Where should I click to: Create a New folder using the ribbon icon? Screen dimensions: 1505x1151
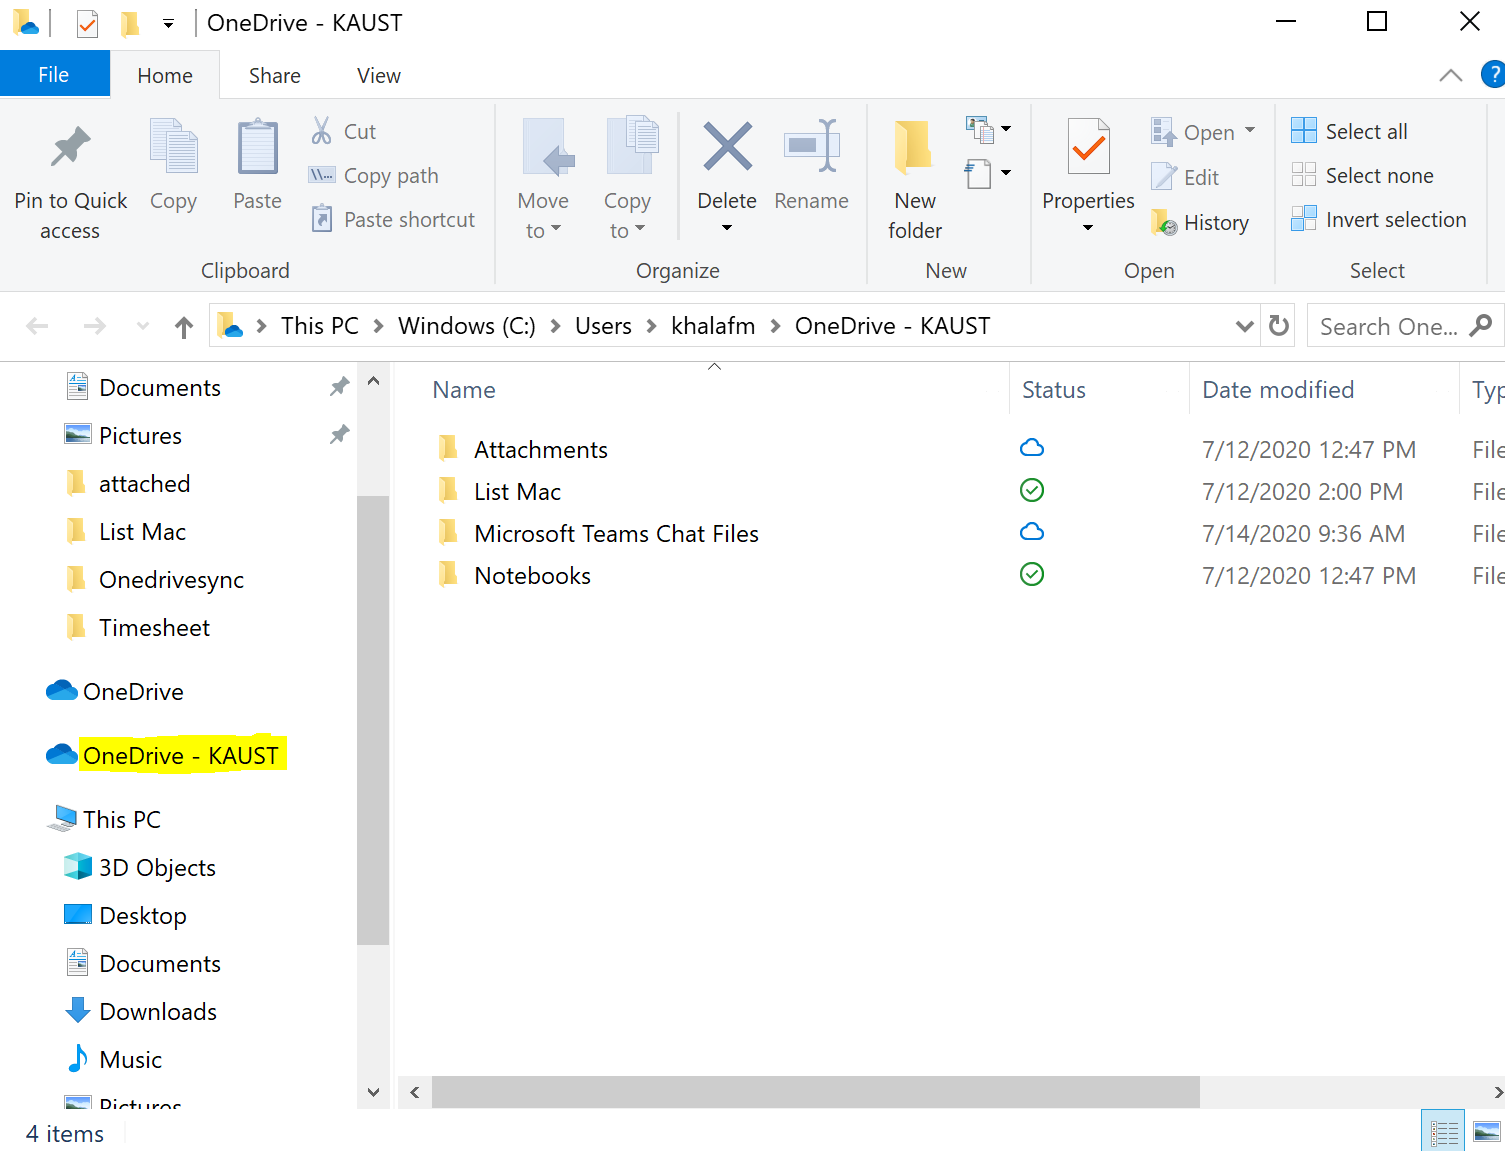click(x=912, y=148)
